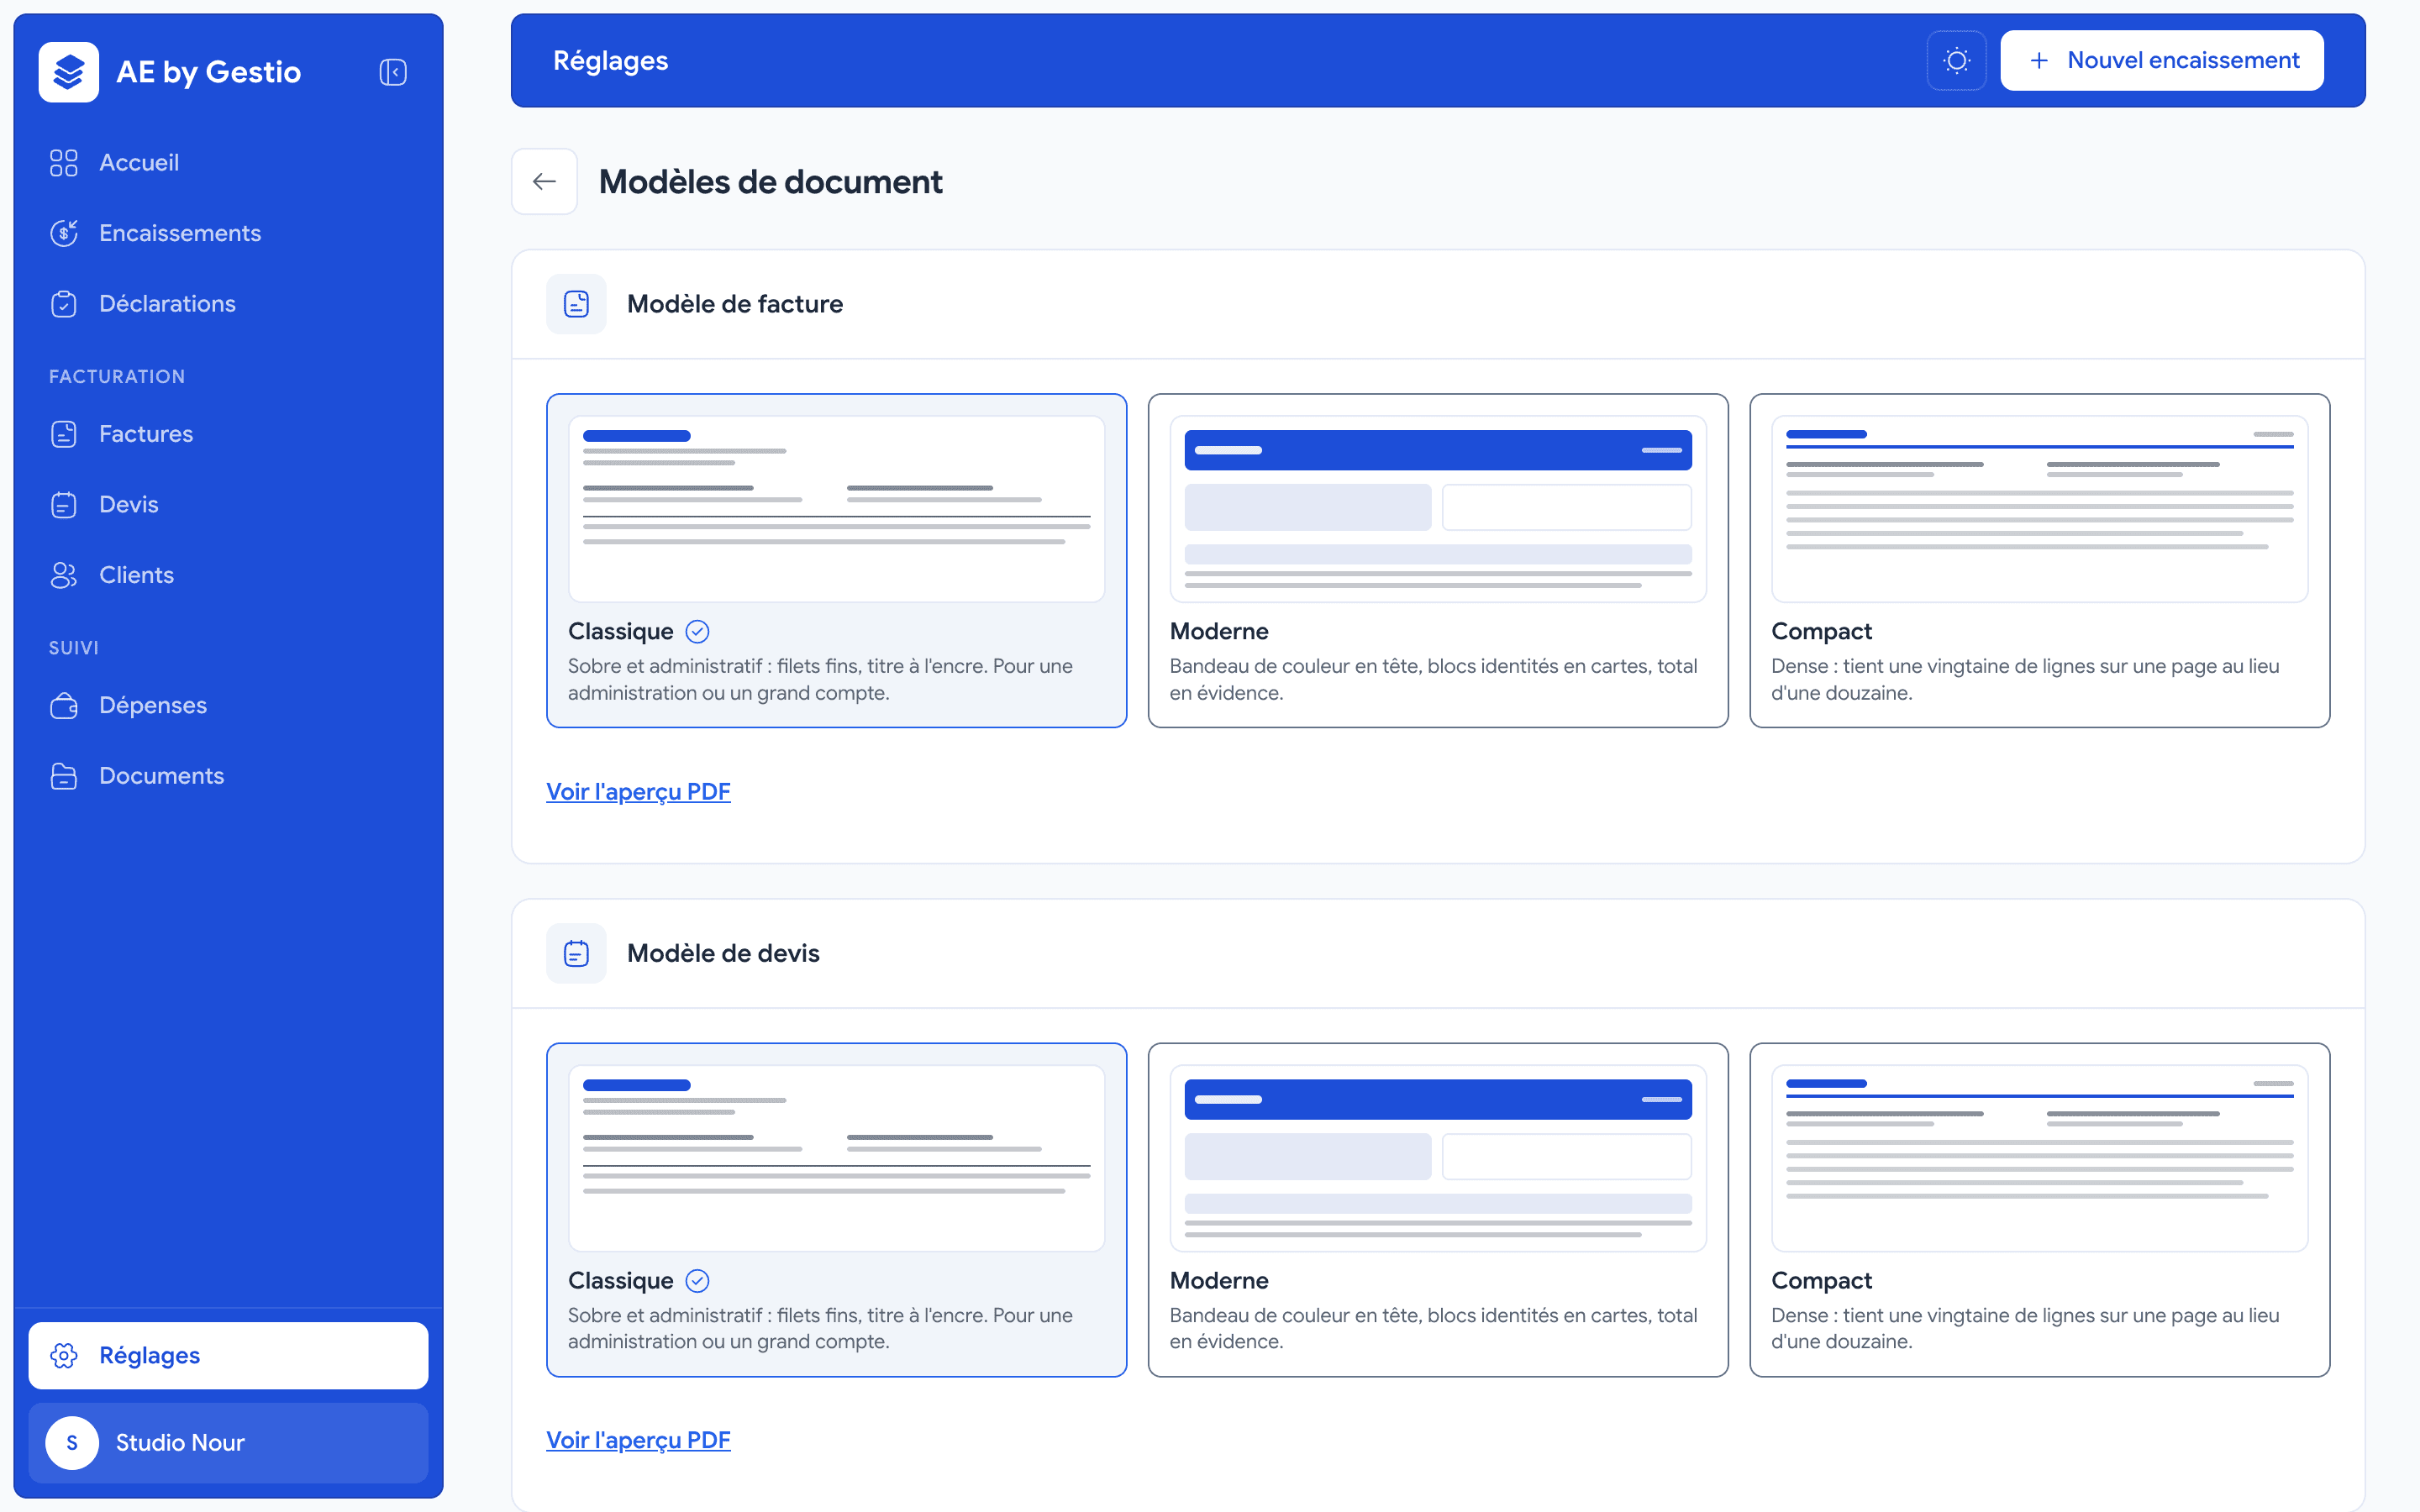Click the Studio Nour avatar circle

click(72, 1442)
